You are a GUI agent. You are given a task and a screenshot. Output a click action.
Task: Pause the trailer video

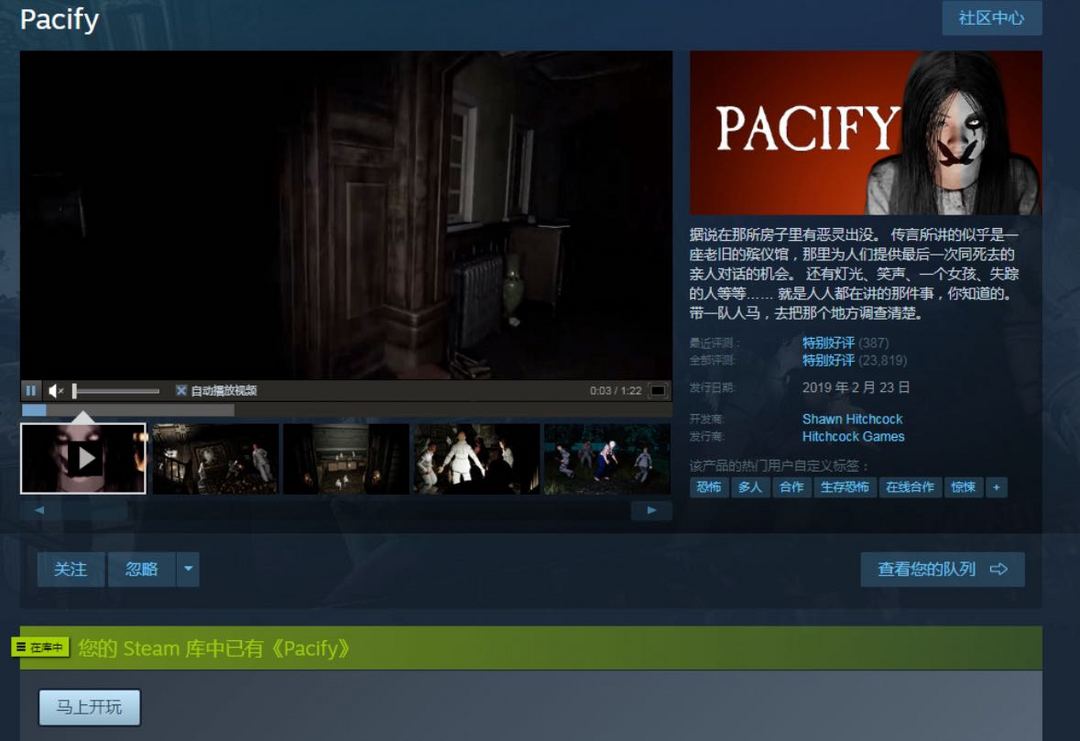pyautogui.click(x=31, y=391)
